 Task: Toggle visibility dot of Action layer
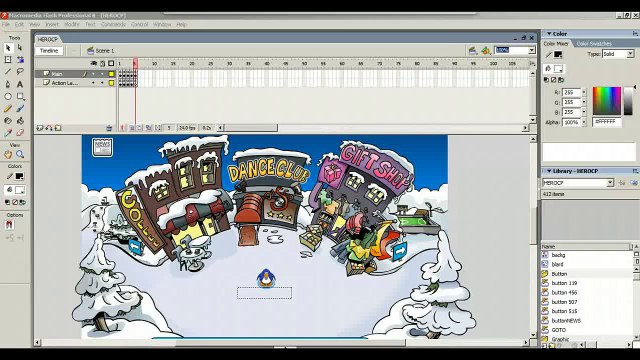click(x=93, y=83)
